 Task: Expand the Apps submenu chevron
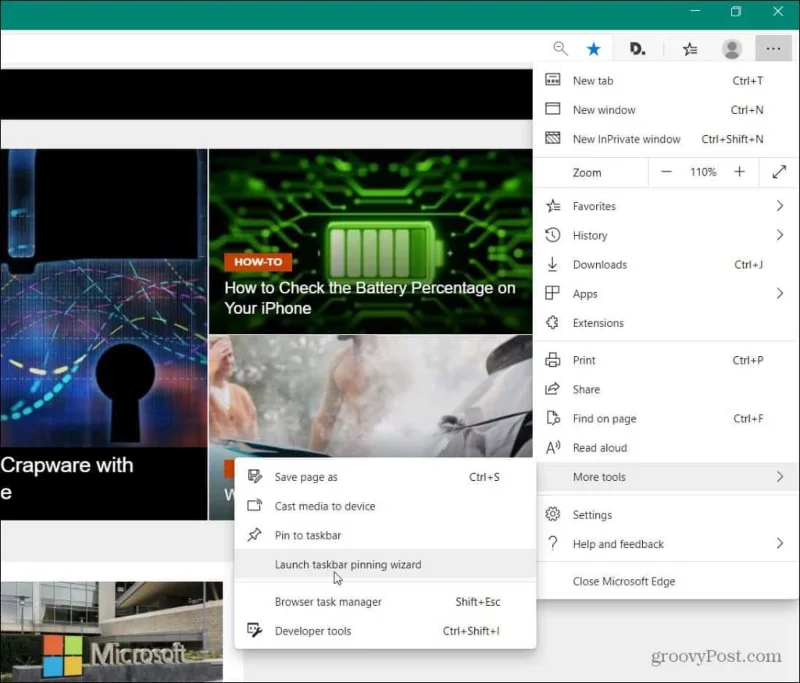click(x=780, y=293)
